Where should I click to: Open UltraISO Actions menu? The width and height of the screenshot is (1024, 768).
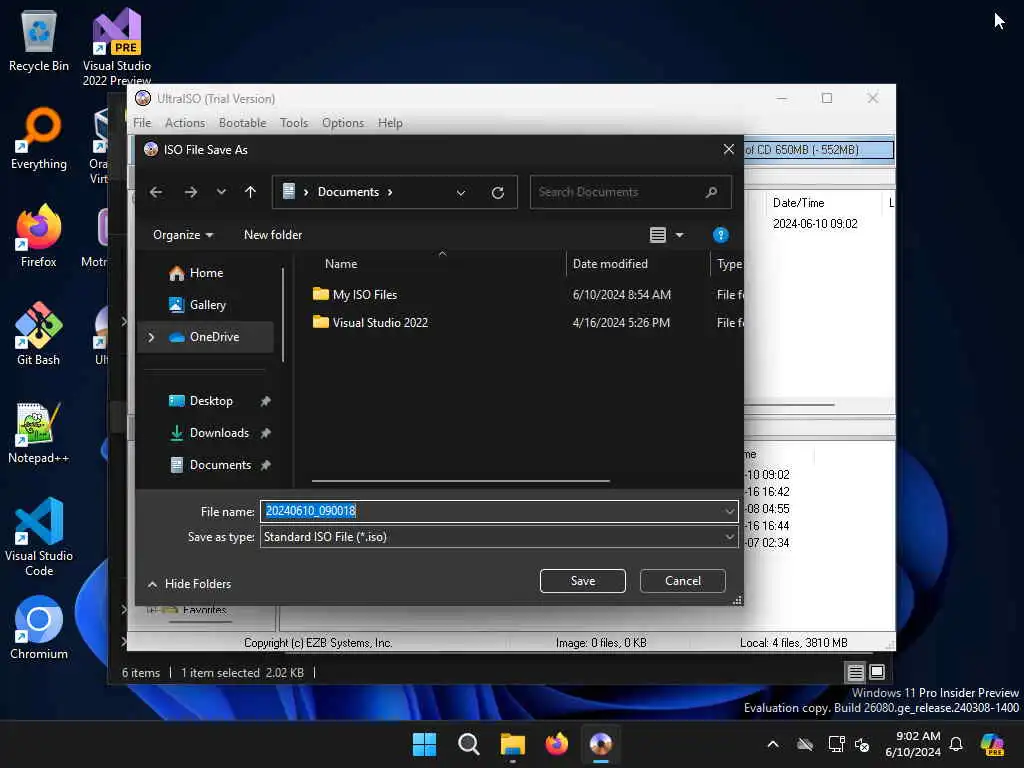(185, 123)
